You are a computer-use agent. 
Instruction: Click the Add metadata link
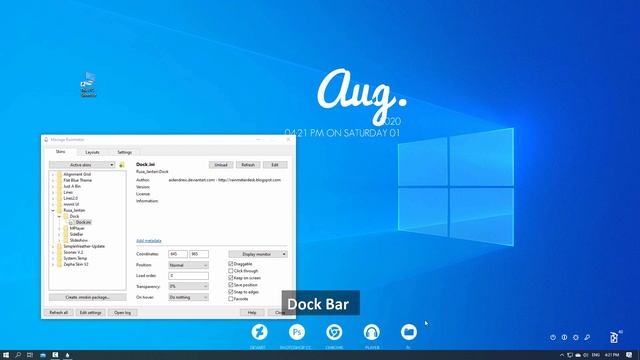149,241
